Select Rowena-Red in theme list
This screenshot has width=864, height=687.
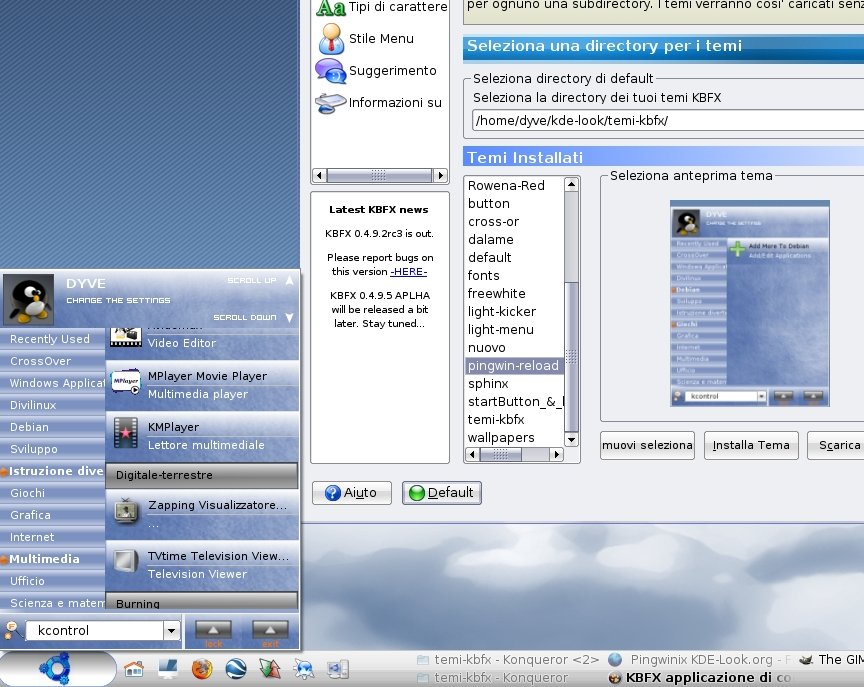(x=506, y=186)
